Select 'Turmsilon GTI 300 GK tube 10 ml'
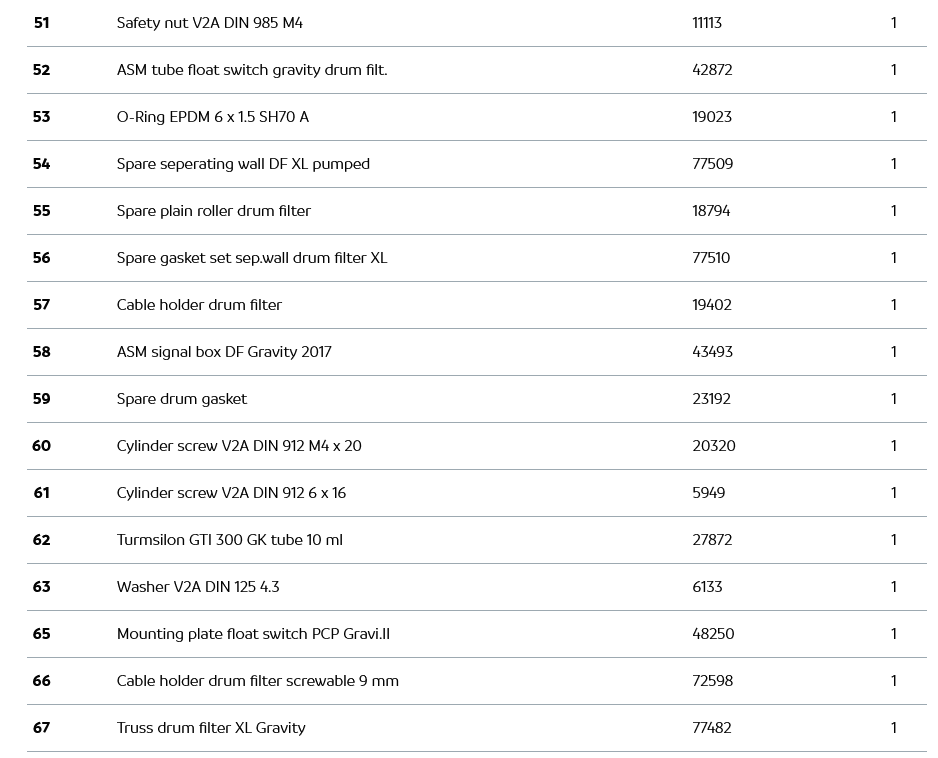Screen dimensions: 938x758 coord(229,540)
